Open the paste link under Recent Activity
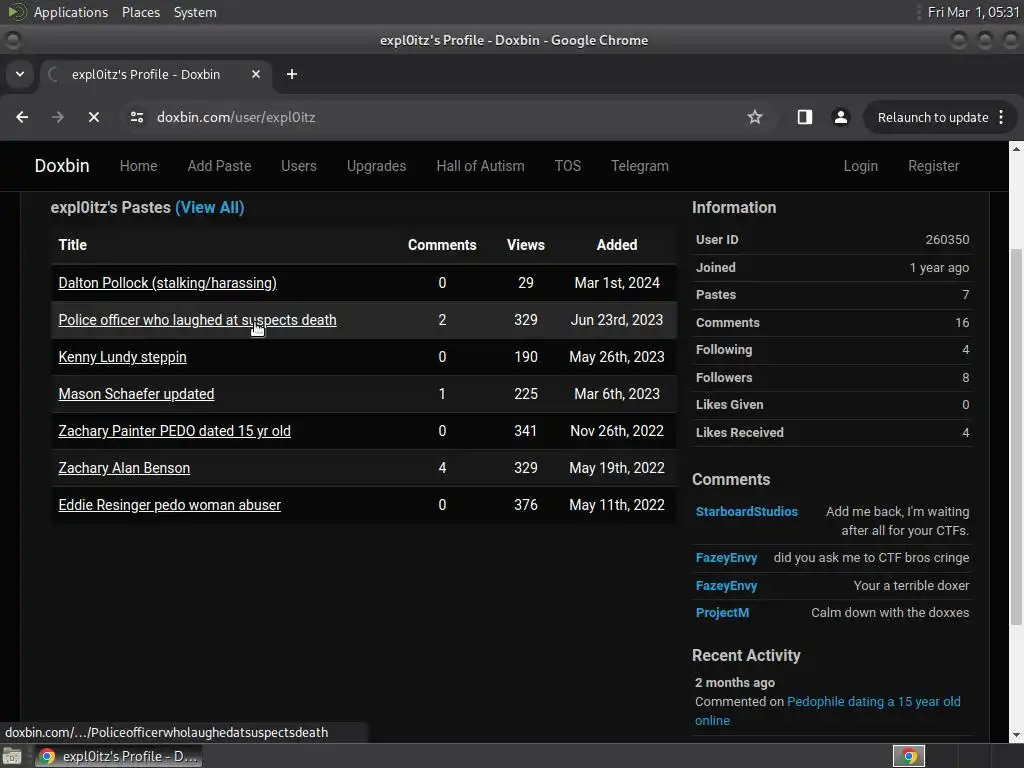1024x768 pixels. pos(873,701)
